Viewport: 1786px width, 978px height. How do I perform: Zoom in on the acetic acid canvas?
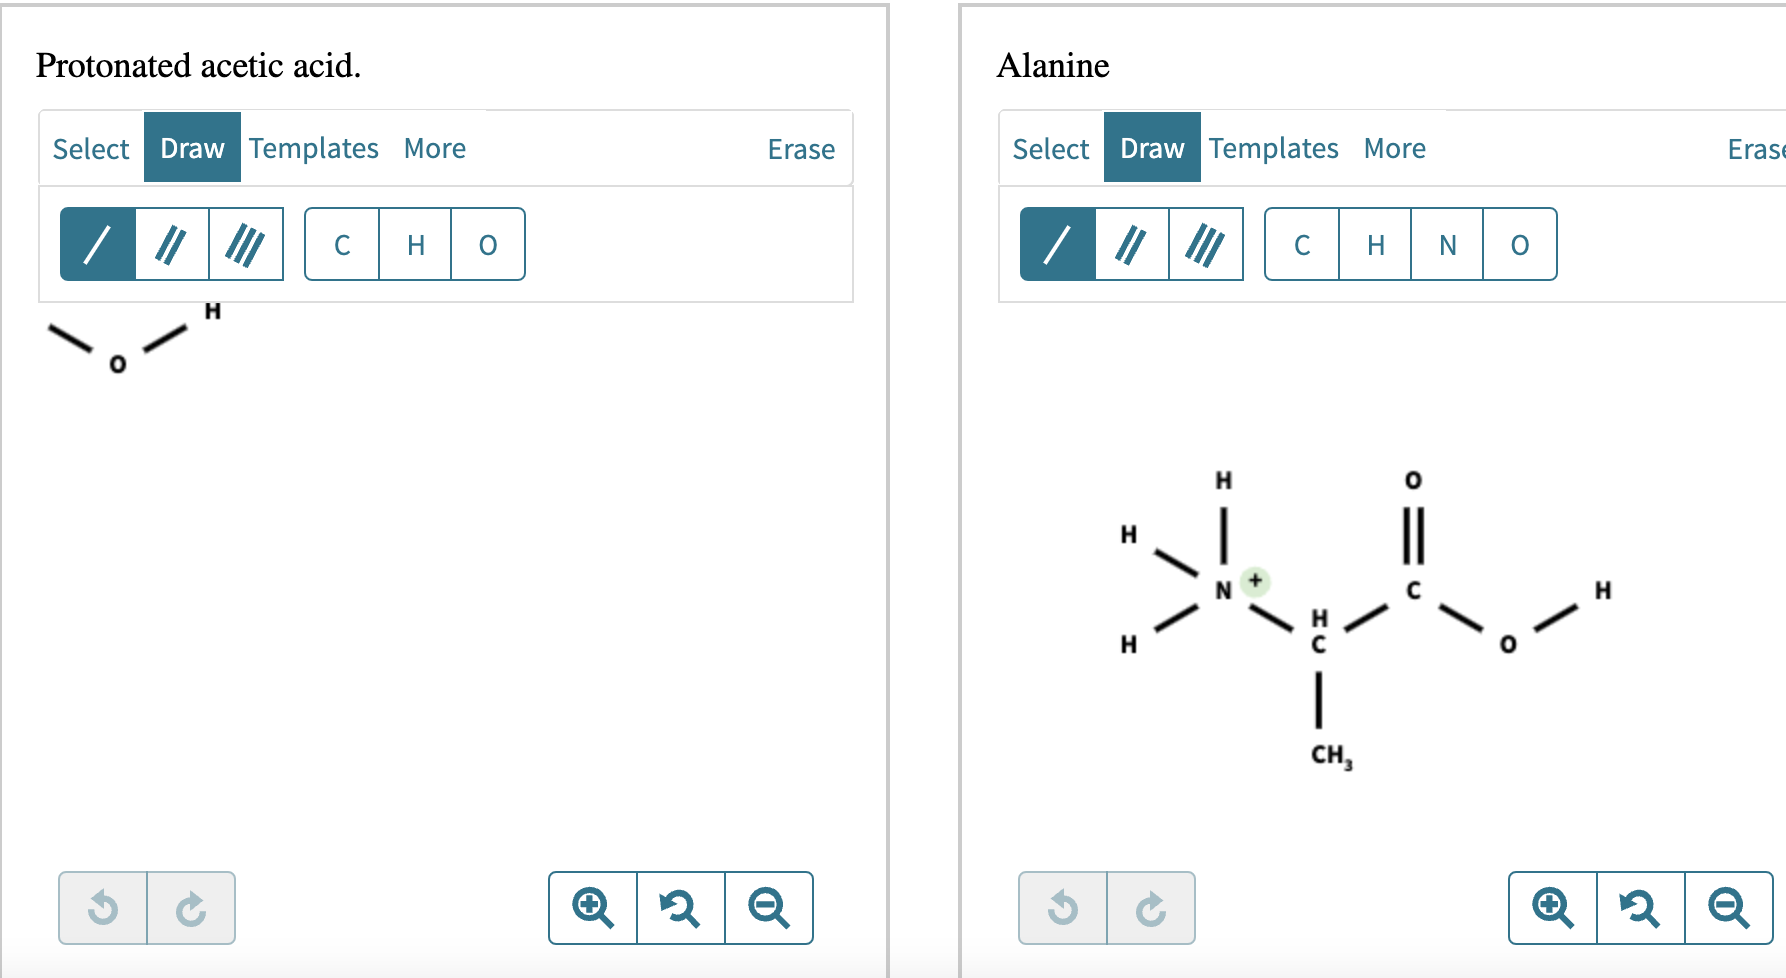[592, 908]
